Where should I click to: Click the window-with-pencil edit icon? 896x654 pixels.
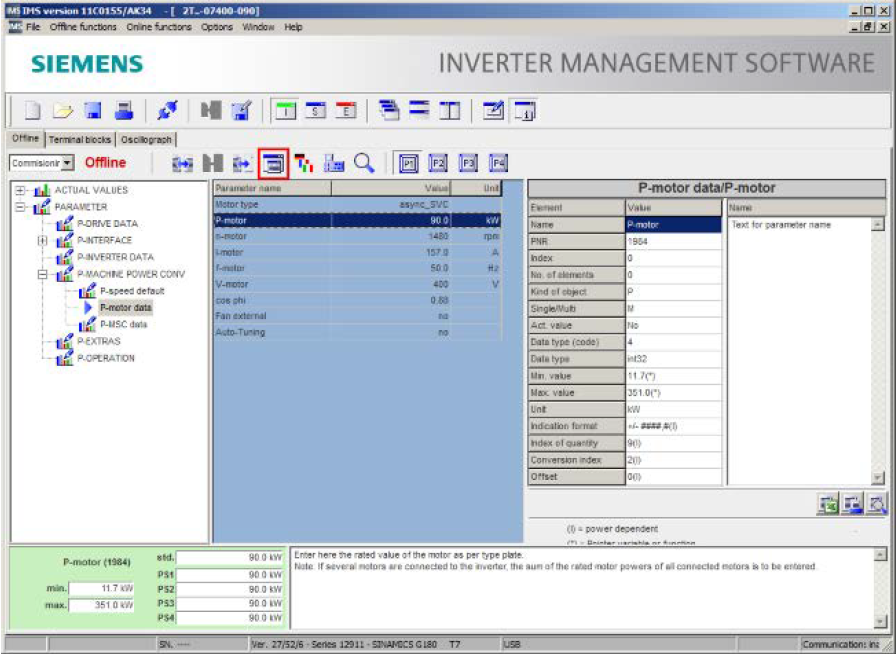tap(494, 110)
